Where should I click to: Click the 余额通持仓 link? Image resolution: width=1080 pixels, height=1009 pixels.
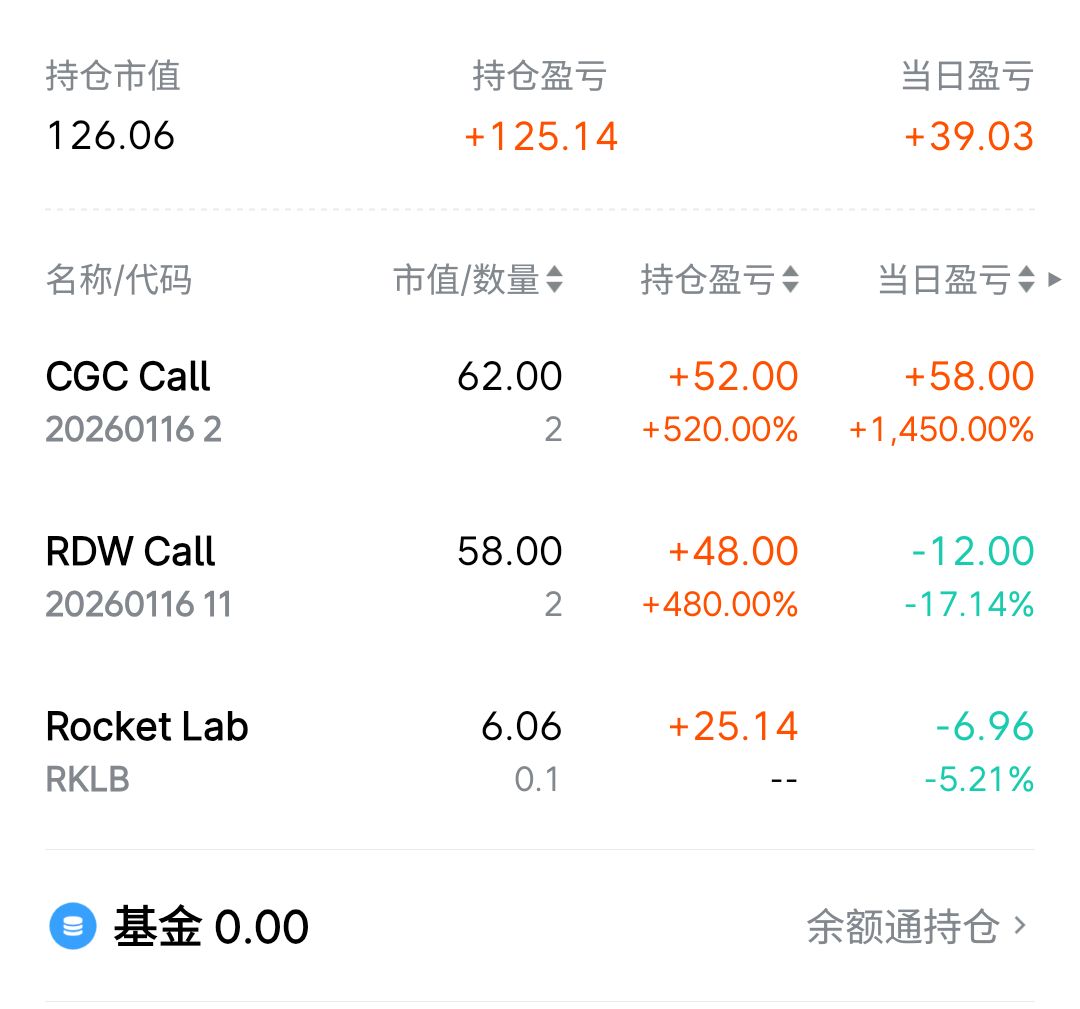(x=902, y=927)
